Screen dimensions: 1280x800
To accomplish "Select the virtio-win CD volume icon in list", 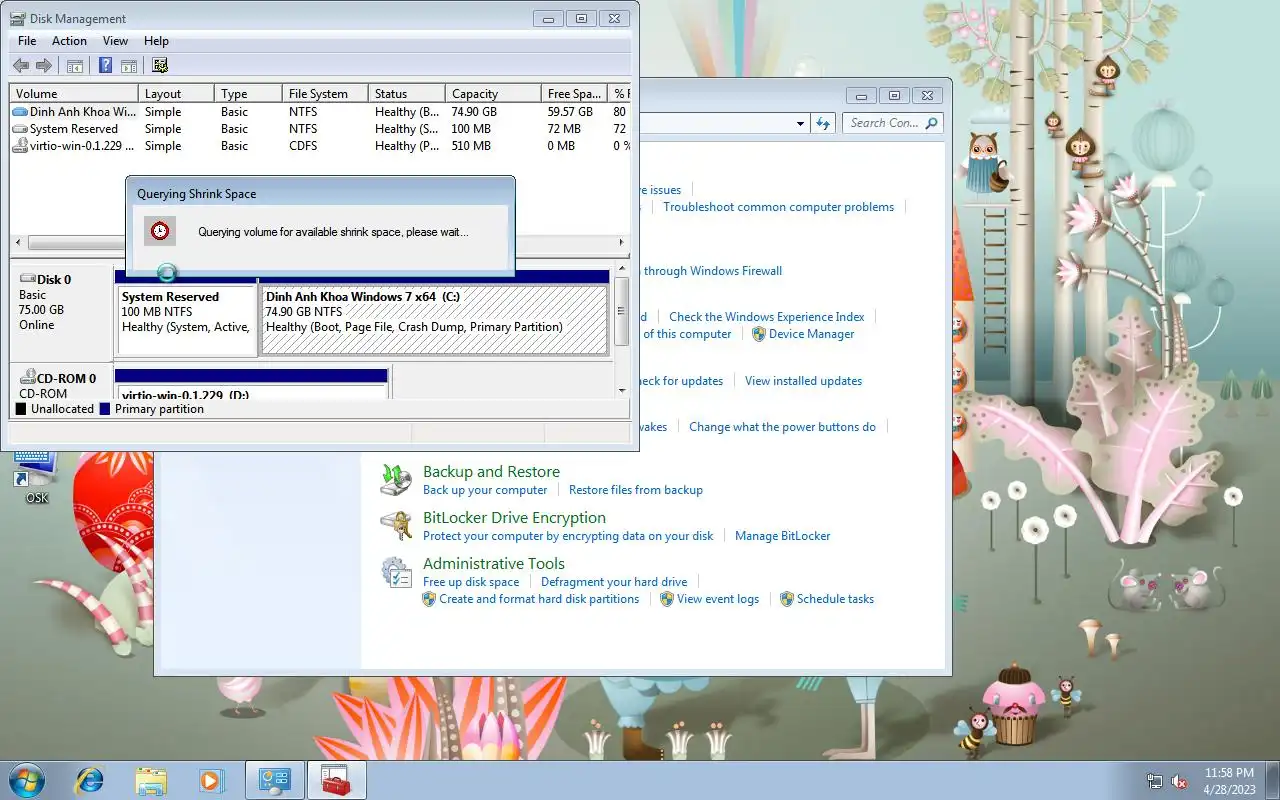I will click(20, 146).
